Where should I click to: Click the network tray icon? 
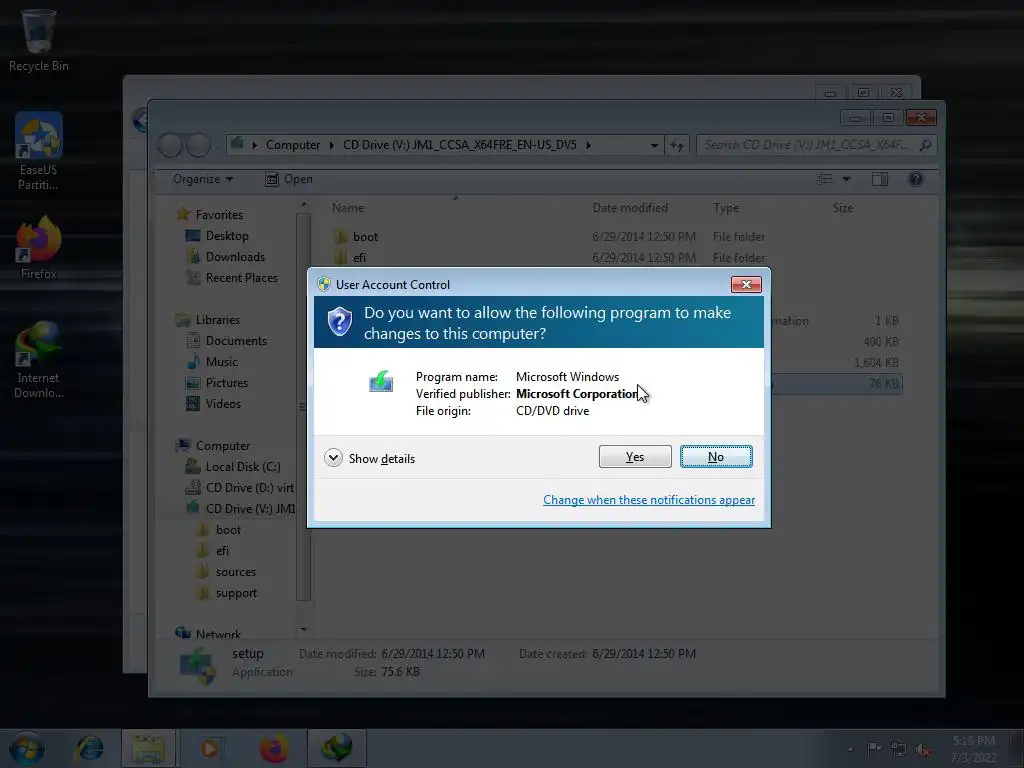pyautogui.click(x=899, y=749)
